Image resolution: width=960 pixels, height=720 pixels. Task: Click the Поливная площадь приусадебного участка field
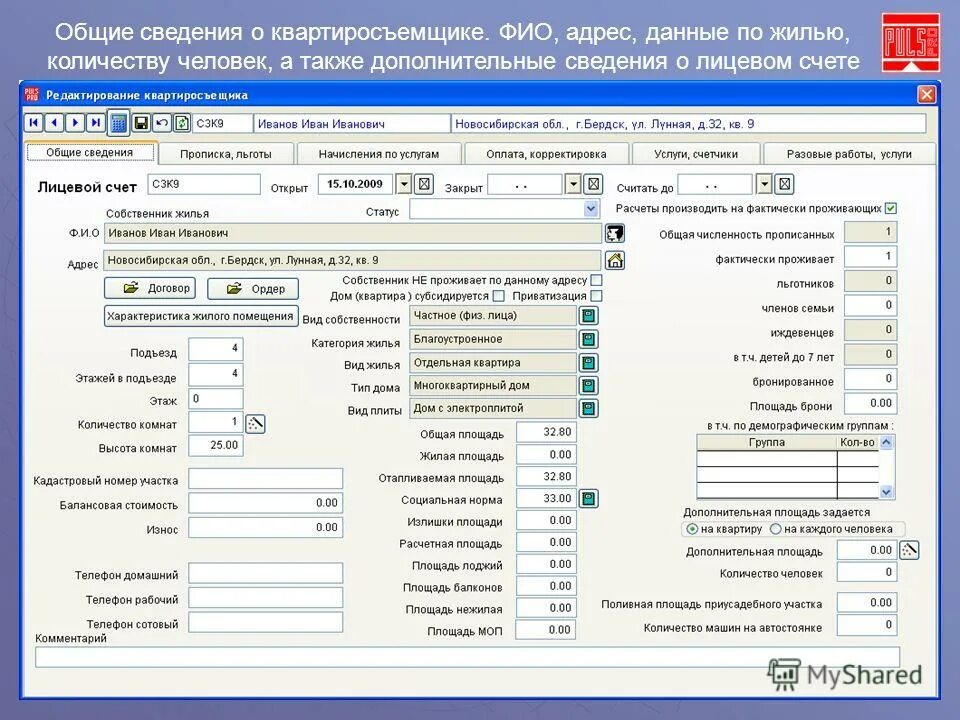867,602
